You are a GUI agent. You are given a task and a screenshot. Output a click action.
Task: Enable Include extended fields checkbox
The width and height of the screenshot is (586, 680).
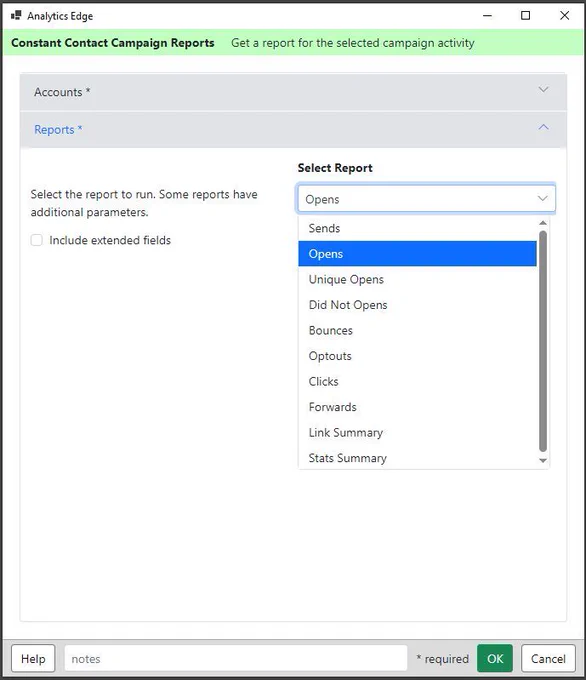point(37,240)
